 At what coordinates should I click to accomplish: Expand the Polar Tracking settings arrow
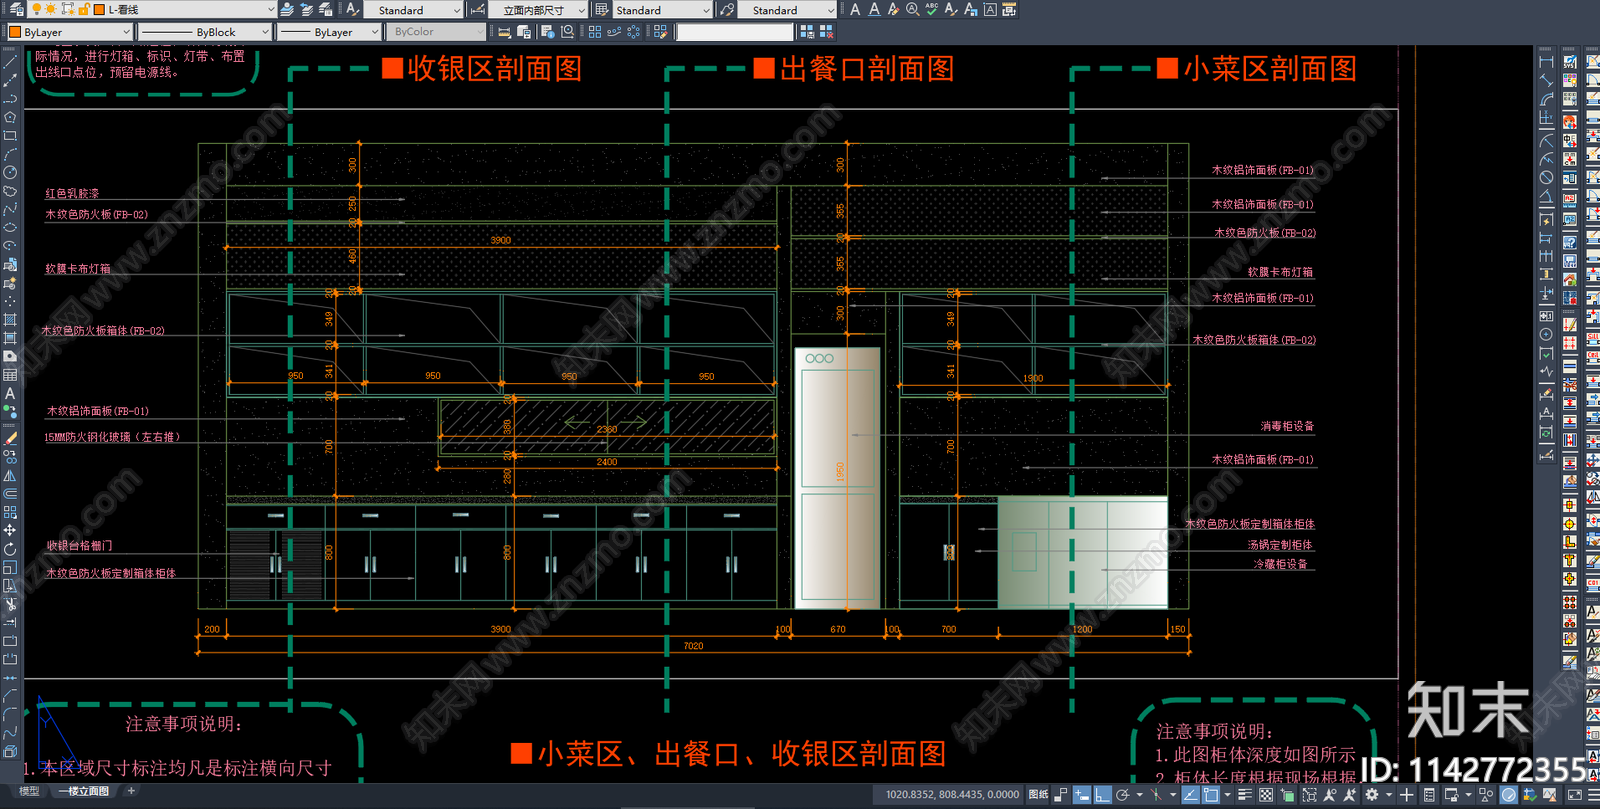coord(1139,795)
